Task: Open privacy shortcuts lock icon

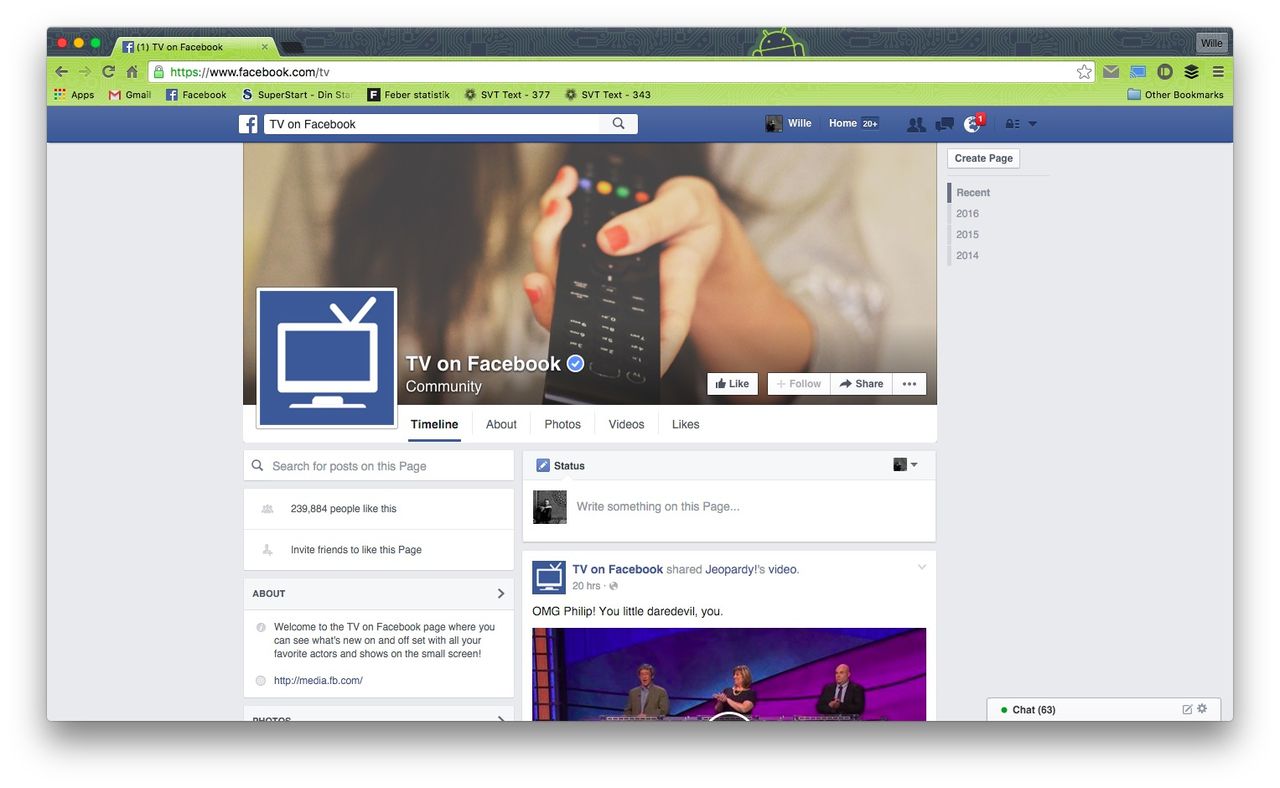Action: click(1012, 124)
